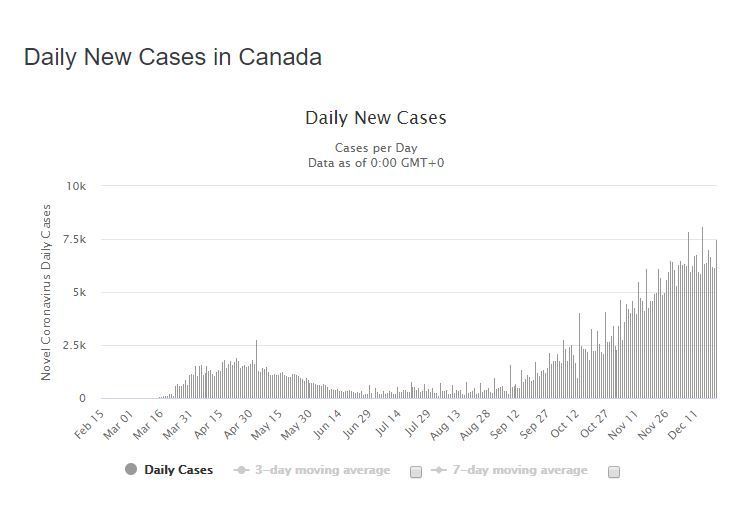
Task: Enable the 7-day moving average checkbox
Action: tap(614, 471)
